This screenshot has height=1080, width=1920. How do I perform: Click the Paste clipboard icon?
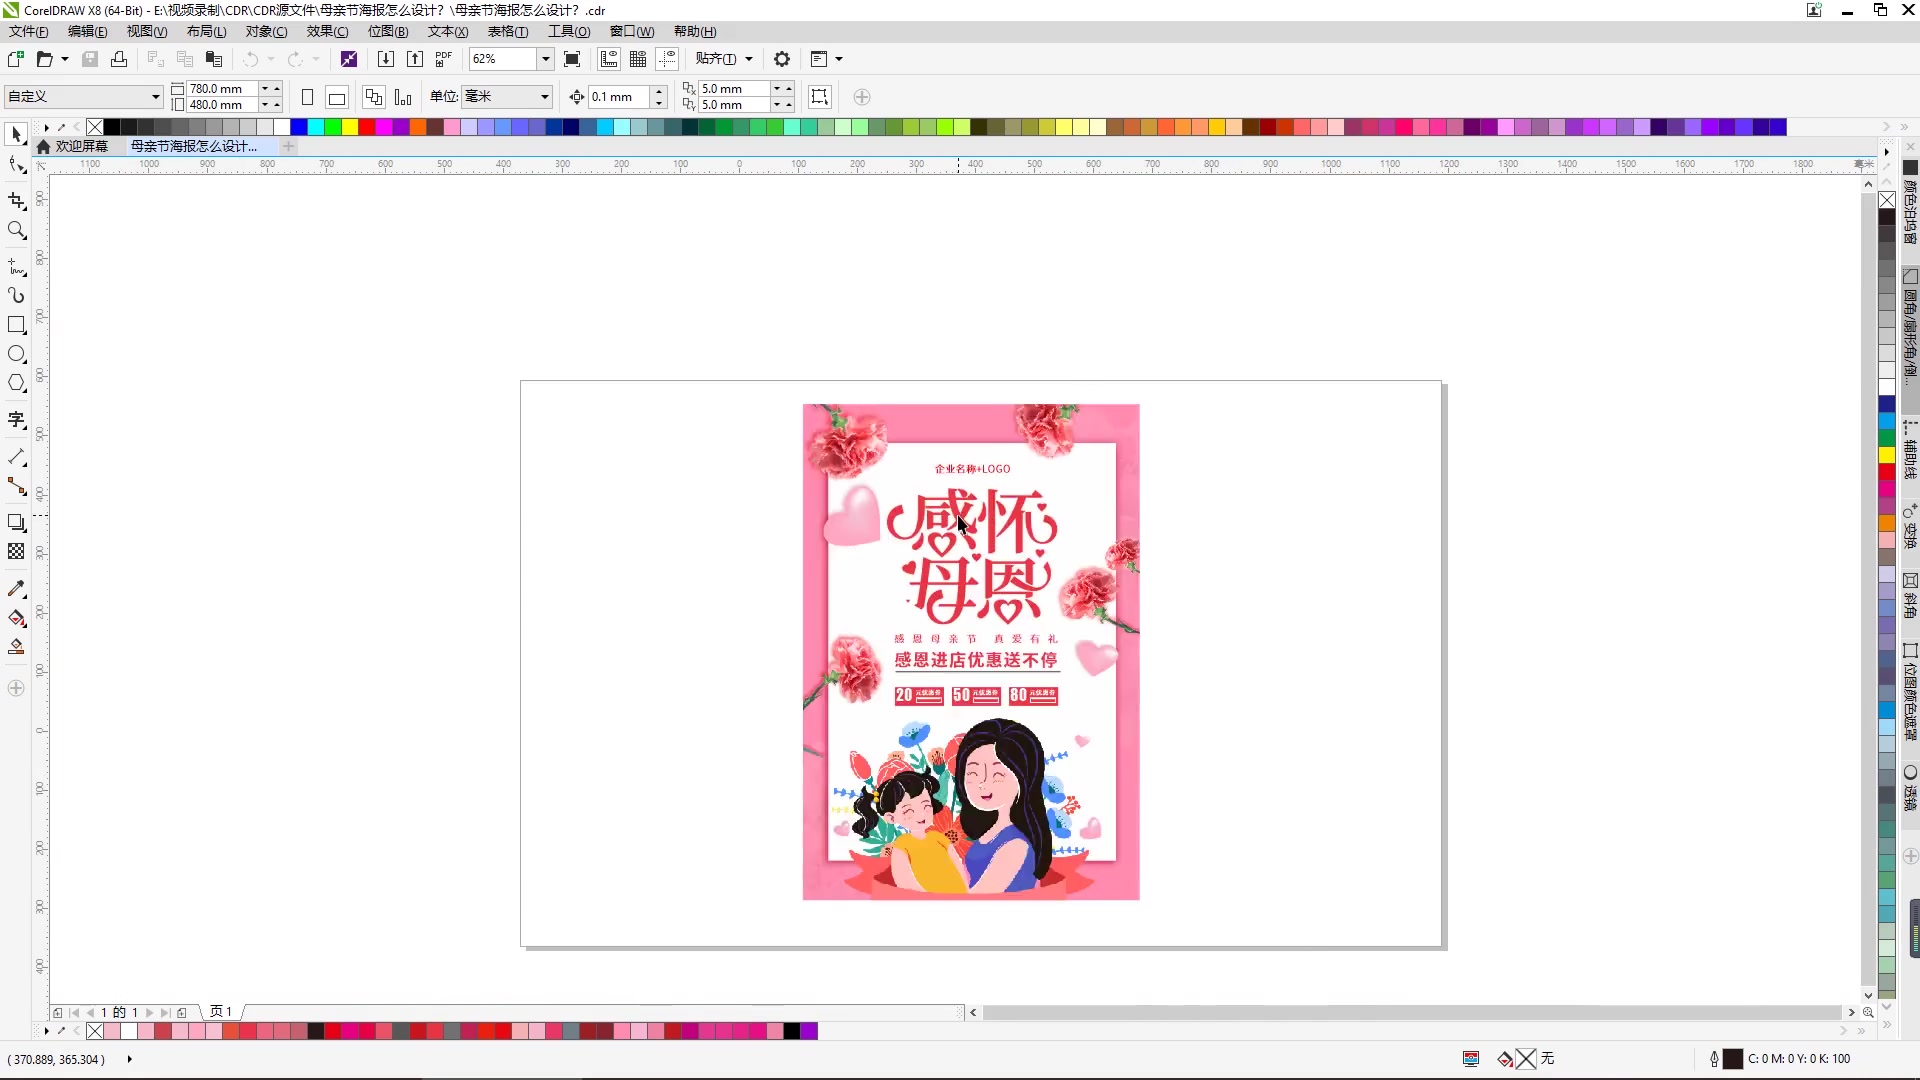(x=214, y=59)
